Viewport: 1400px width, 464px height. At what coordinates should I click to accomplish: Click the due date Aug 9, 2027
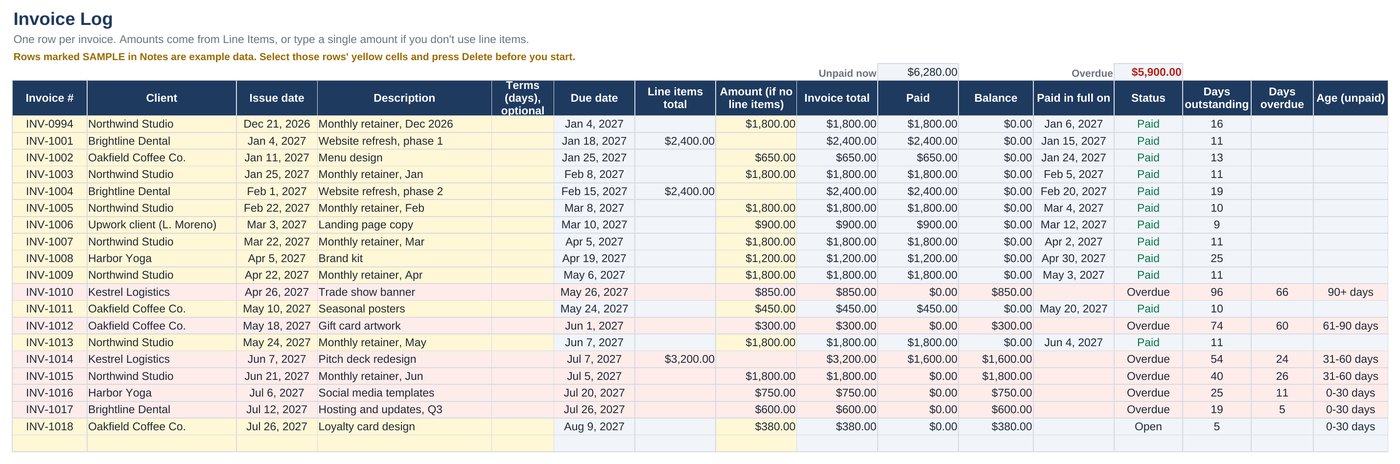click(x=594, y=426)
